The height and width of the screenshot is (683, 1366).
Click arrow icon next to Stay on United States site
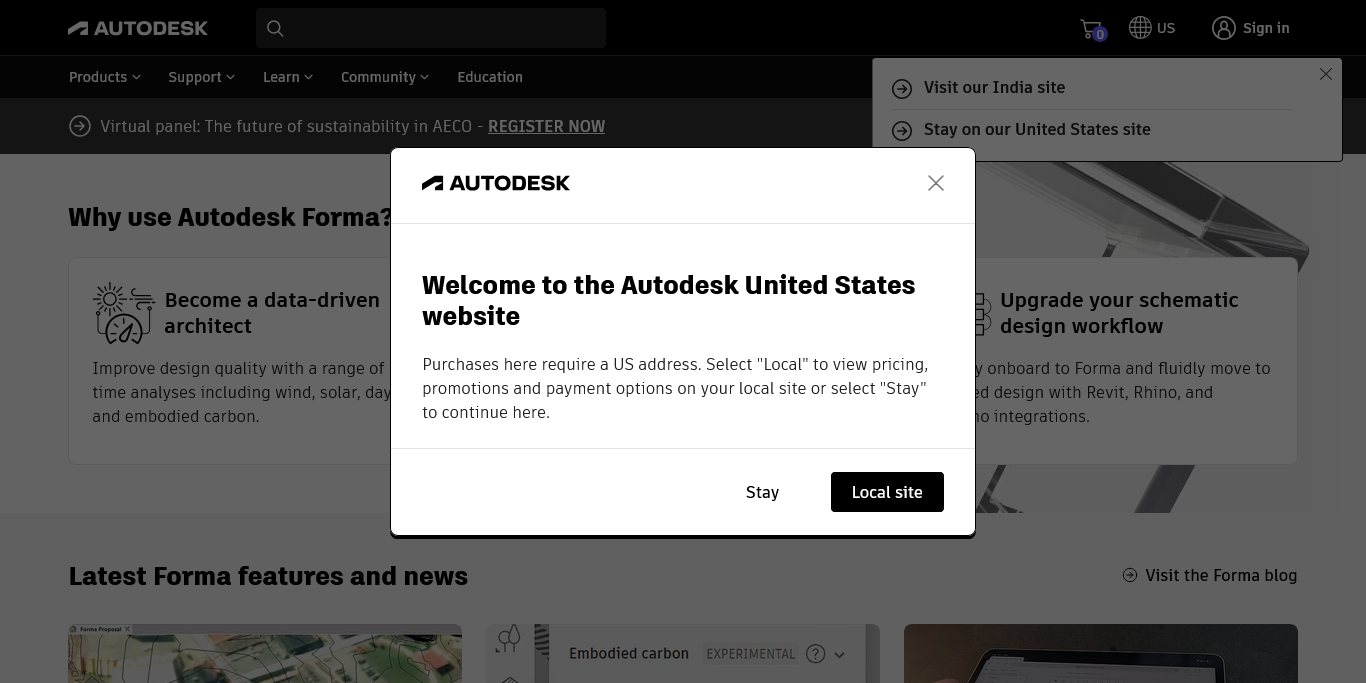(x=902, y=130)
